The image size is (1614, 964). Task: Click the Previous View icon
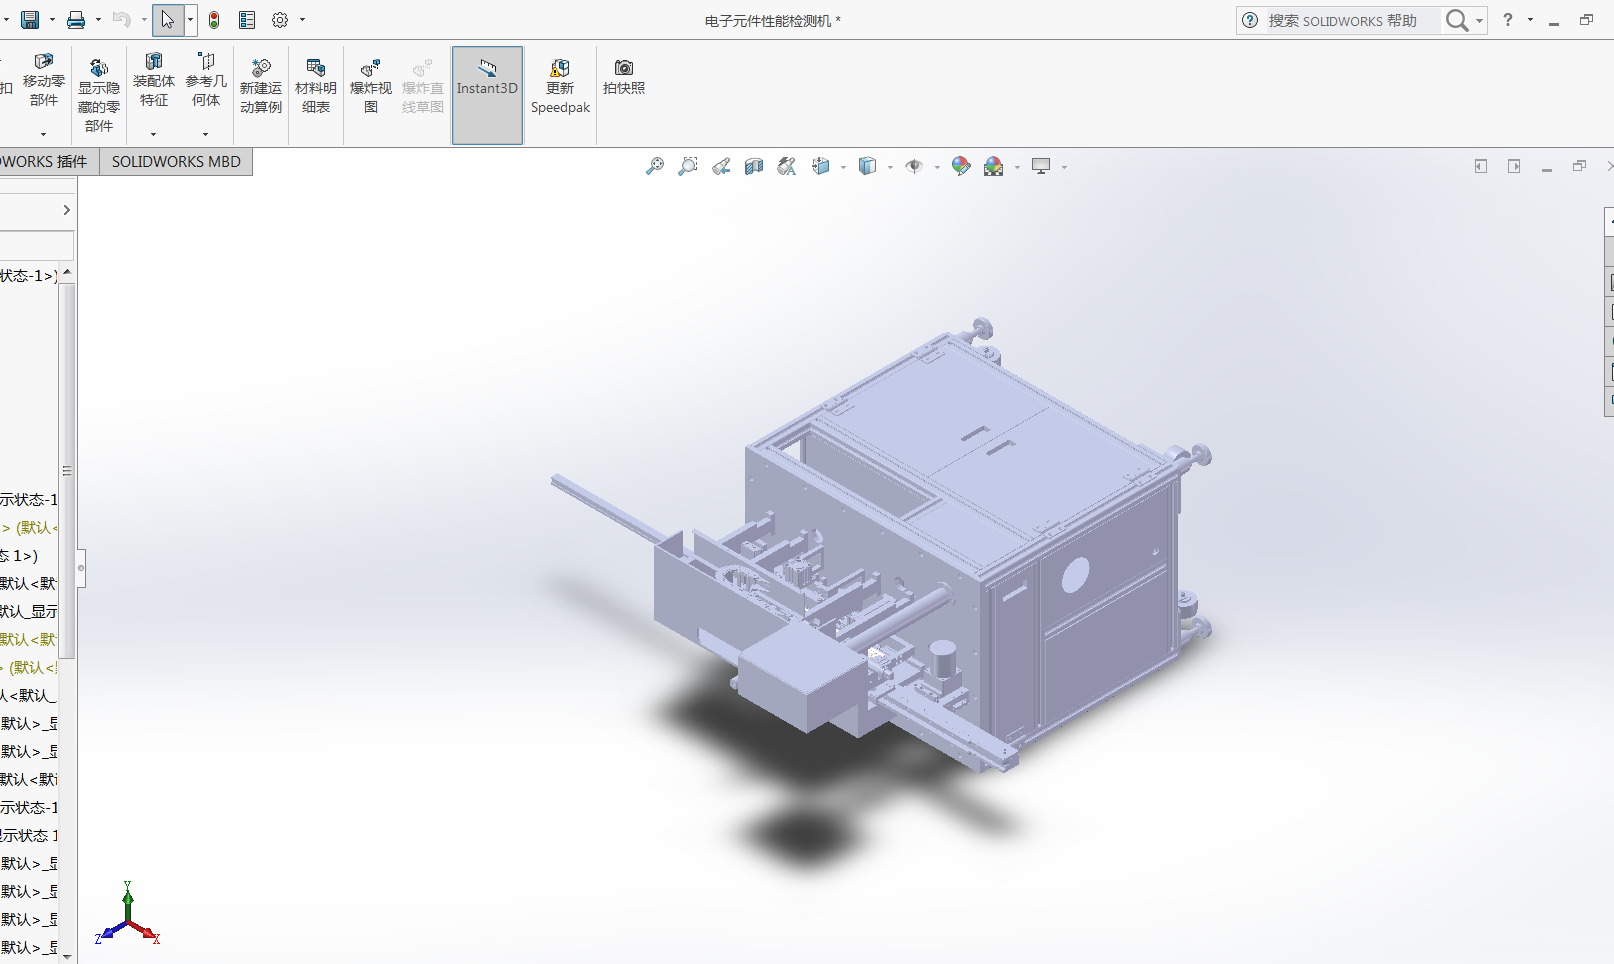[721, 166]
